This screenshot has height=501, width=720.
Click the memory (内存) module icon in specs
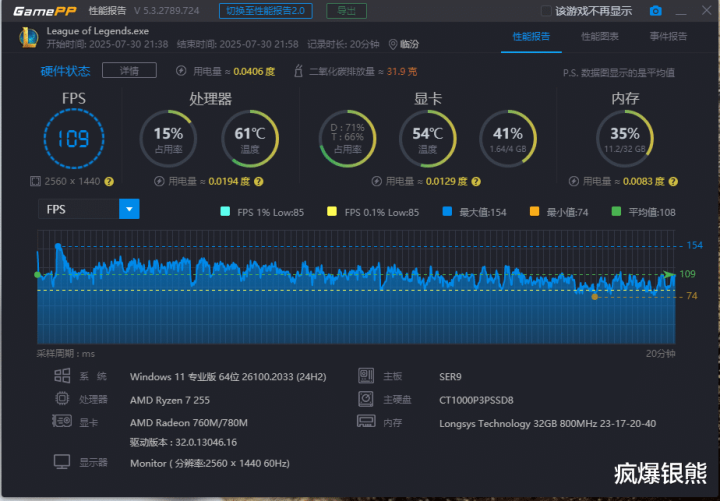point(366,421)
